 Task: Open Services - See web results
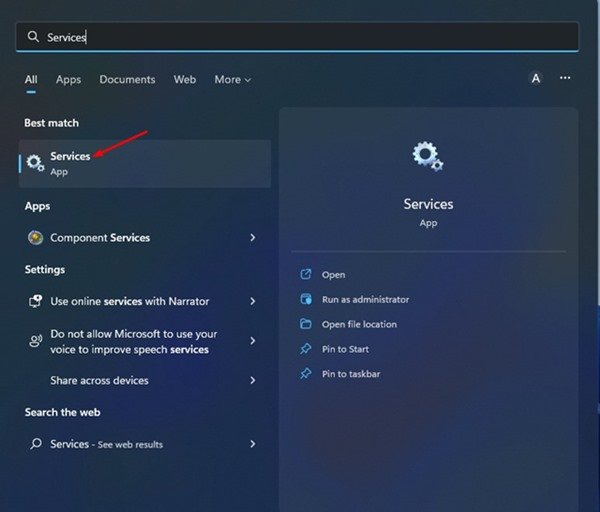point(145,444)
